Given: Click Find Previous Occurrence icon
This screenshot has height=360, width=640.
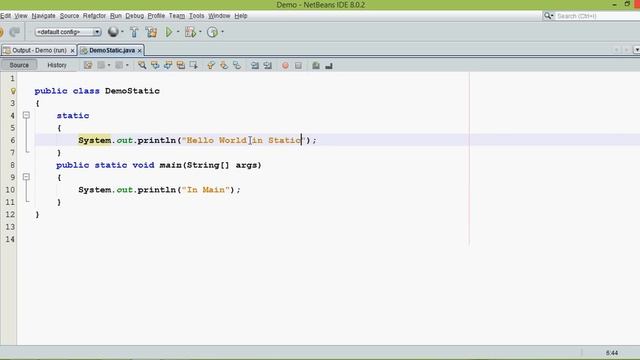Looking at the screenshot, I should point(155,65).
